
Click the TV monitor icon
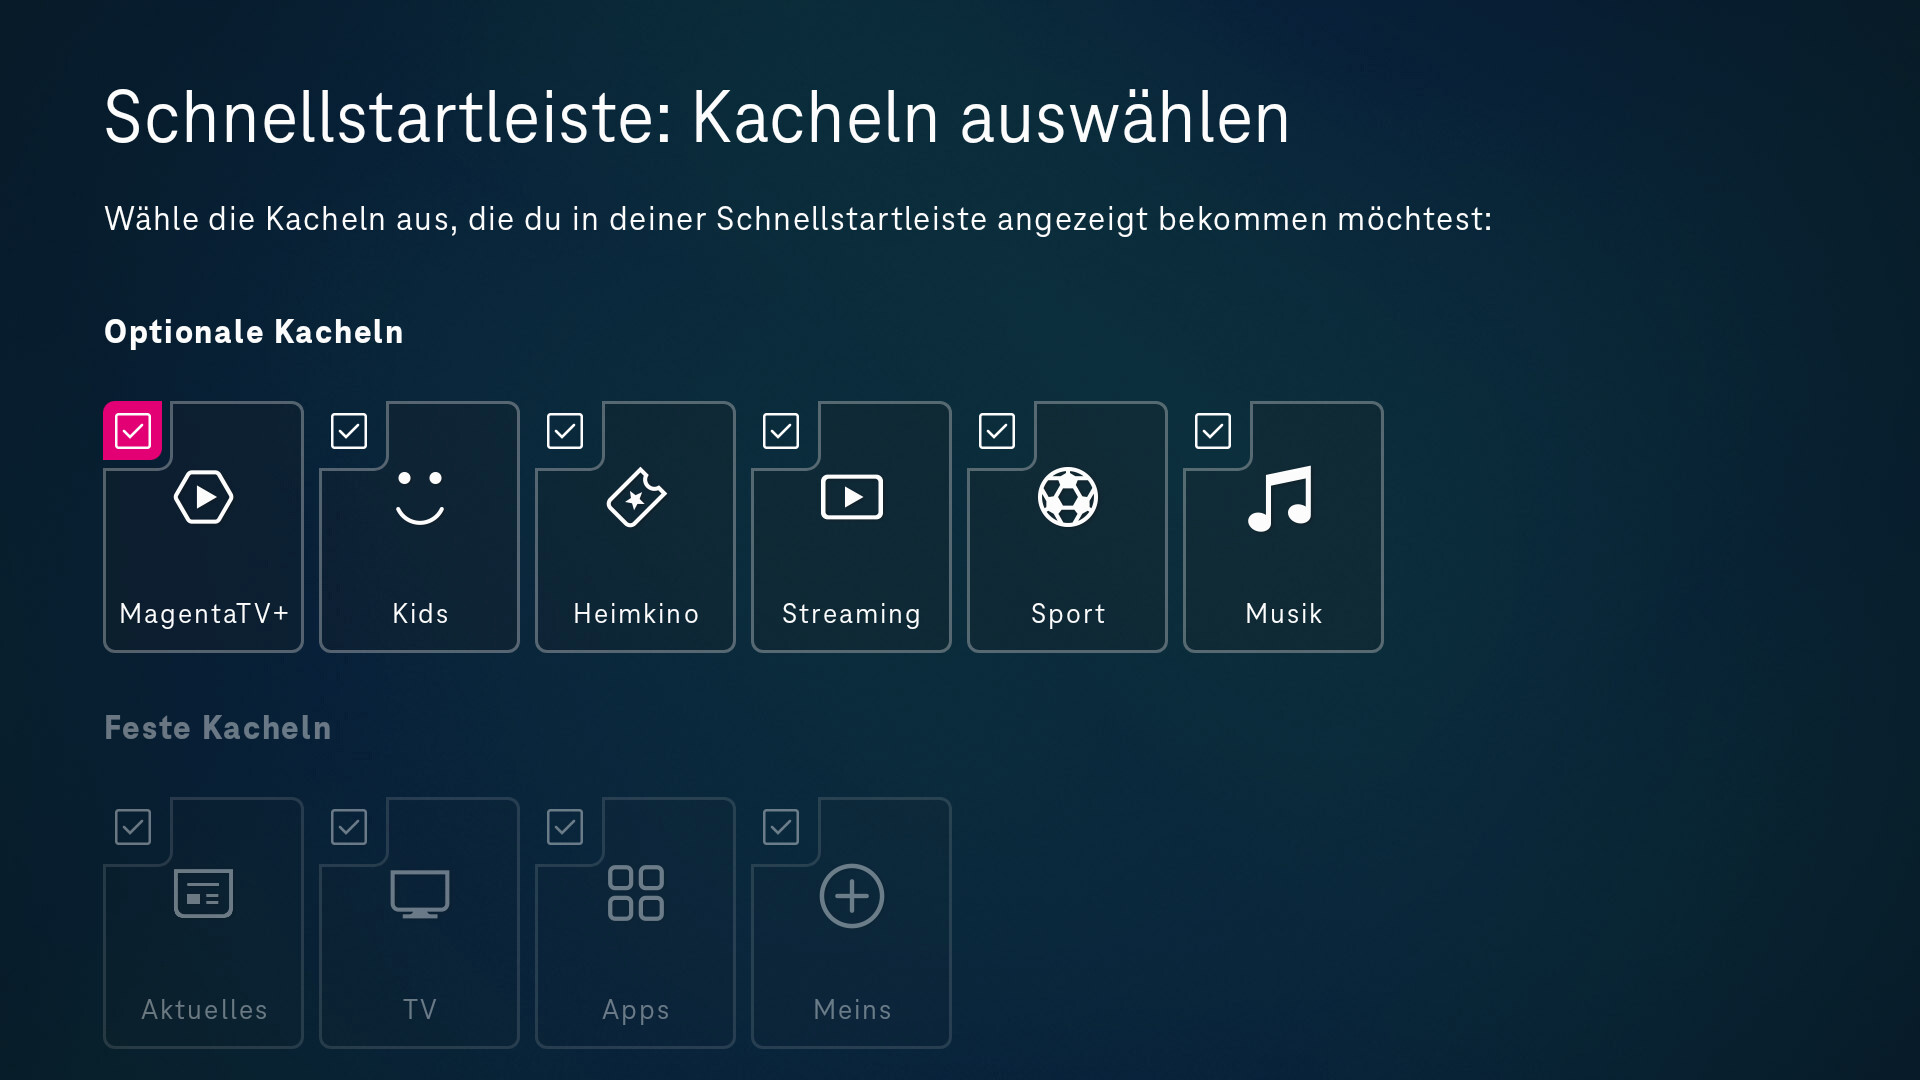[419, 893]
